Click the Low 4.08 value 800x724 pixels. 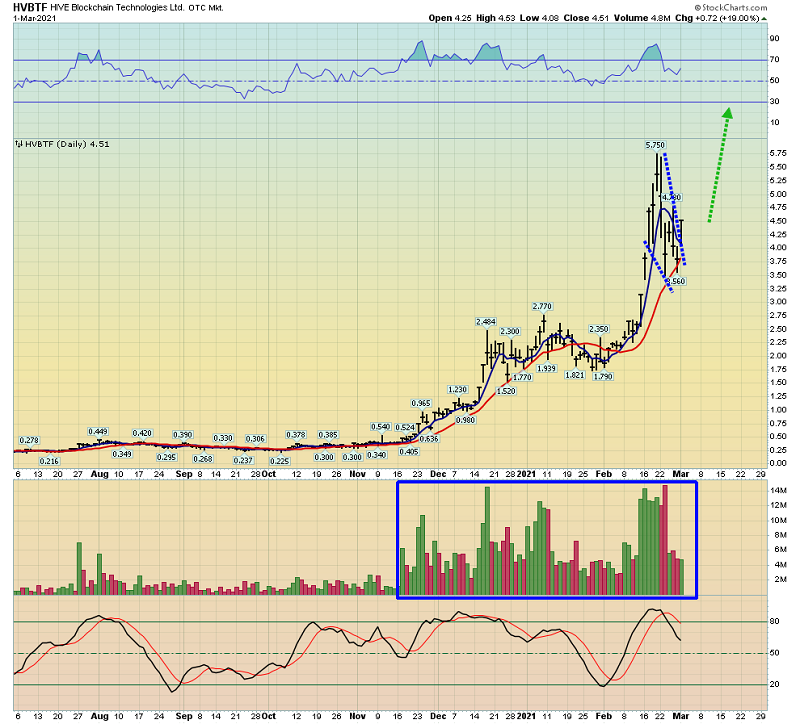[539, 18]
